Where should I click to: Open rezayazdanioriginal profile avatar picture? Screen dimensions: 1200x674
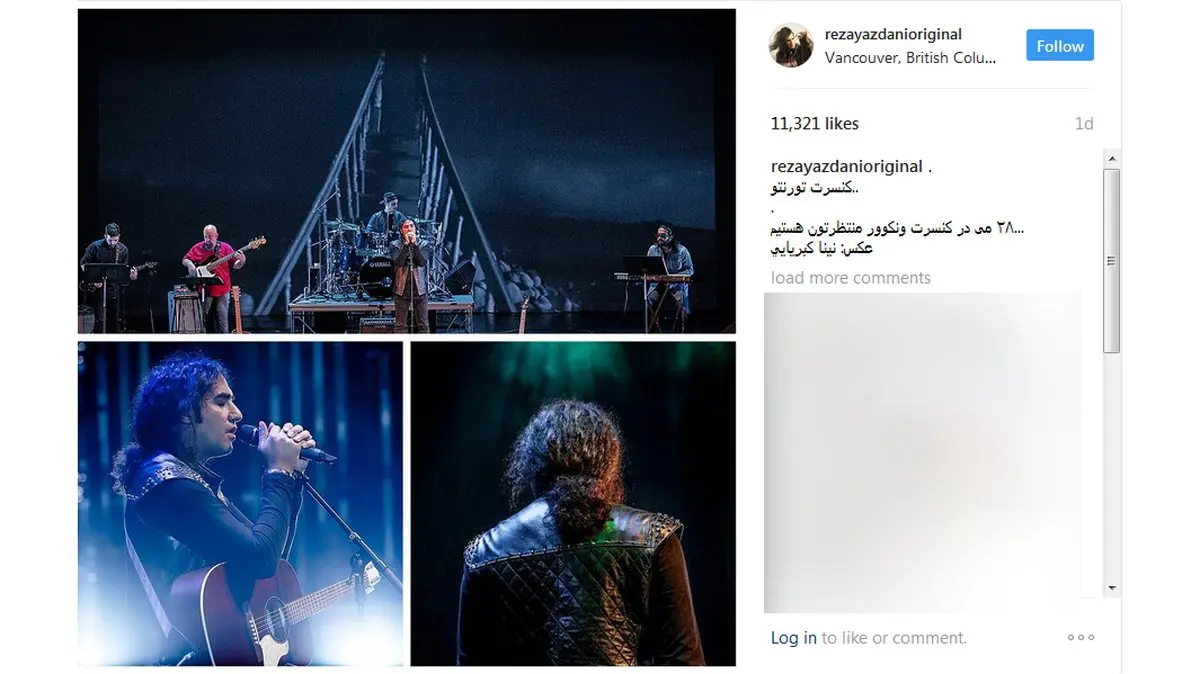[790, 46]
